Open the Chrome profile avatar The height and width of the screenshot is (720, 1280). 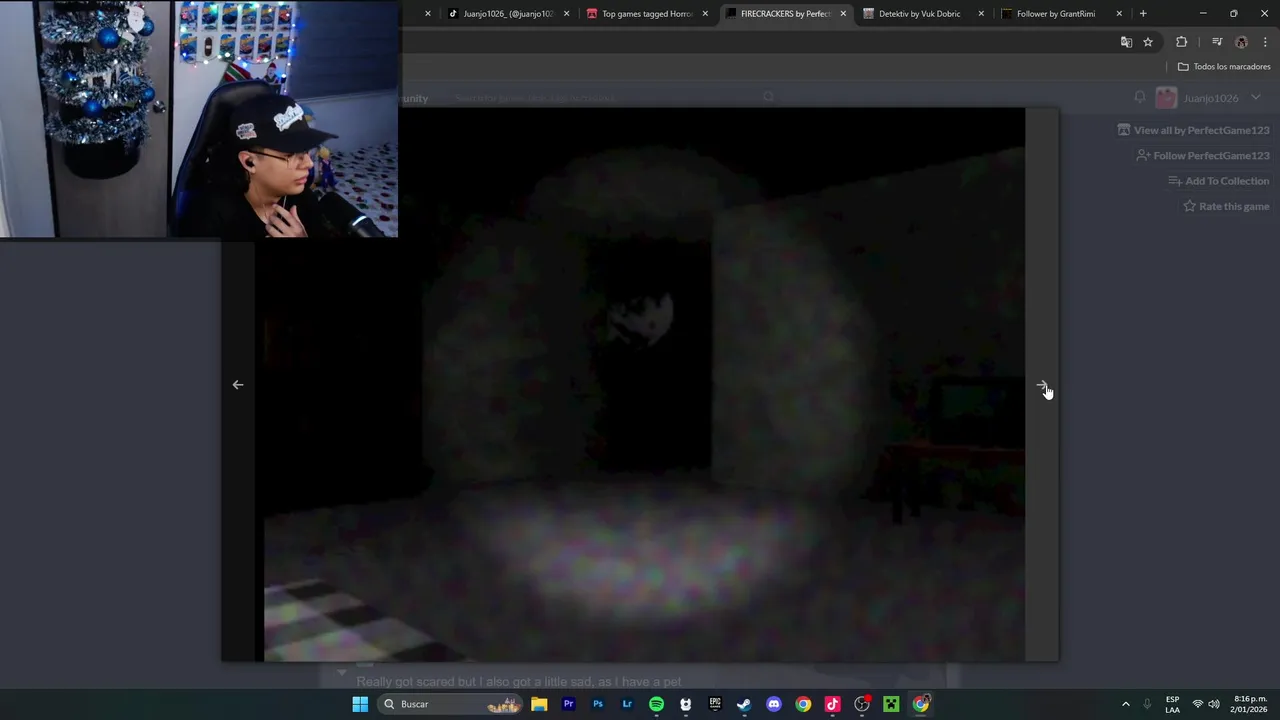[x=1242, y=42]
